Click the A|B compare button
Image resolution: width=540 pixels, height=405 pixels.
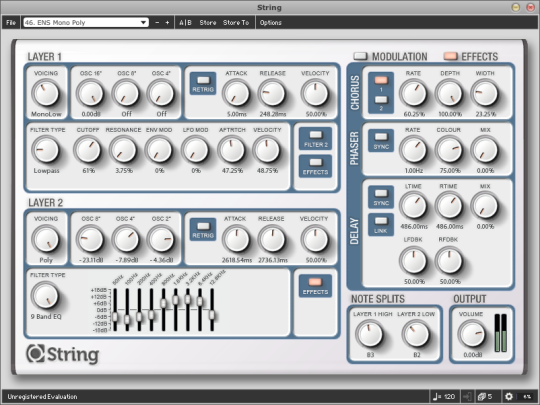pos(185,23)
